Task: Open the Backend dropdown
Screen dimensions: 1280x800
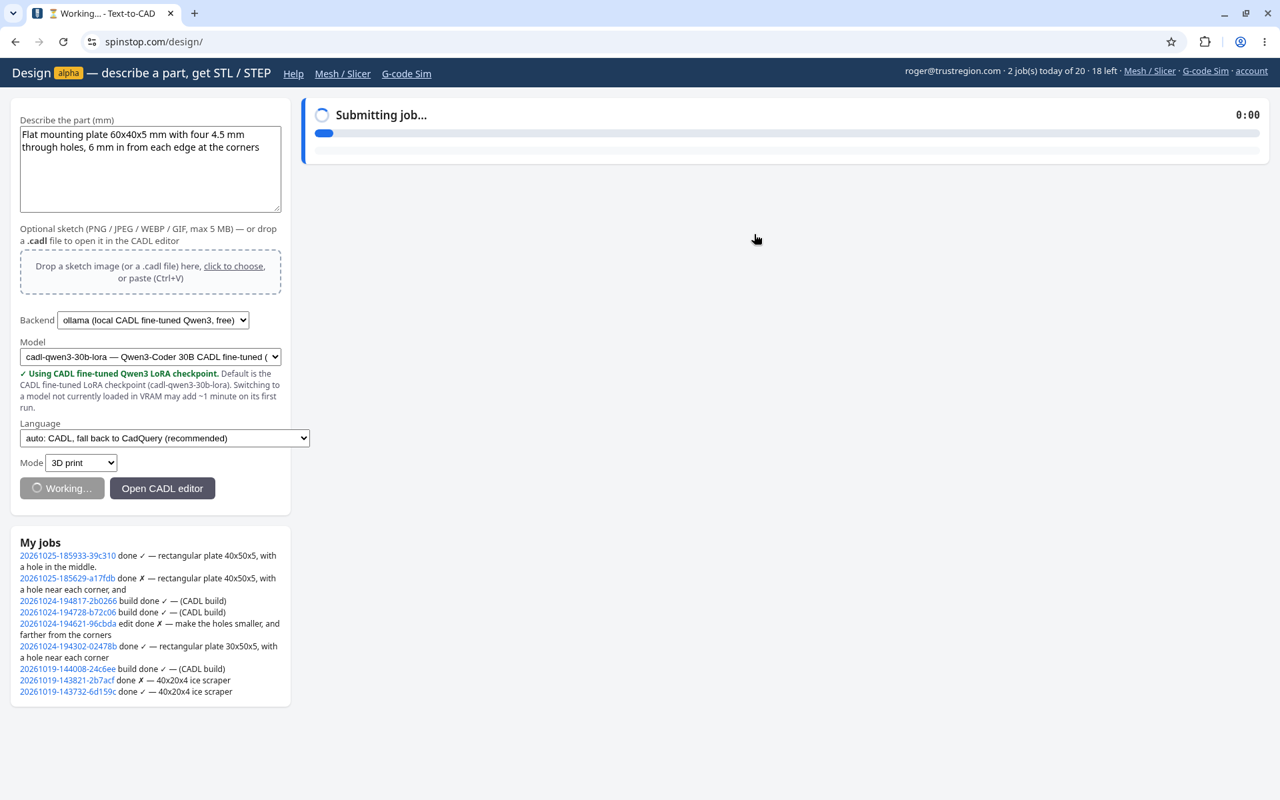Action: click(153, 320)
